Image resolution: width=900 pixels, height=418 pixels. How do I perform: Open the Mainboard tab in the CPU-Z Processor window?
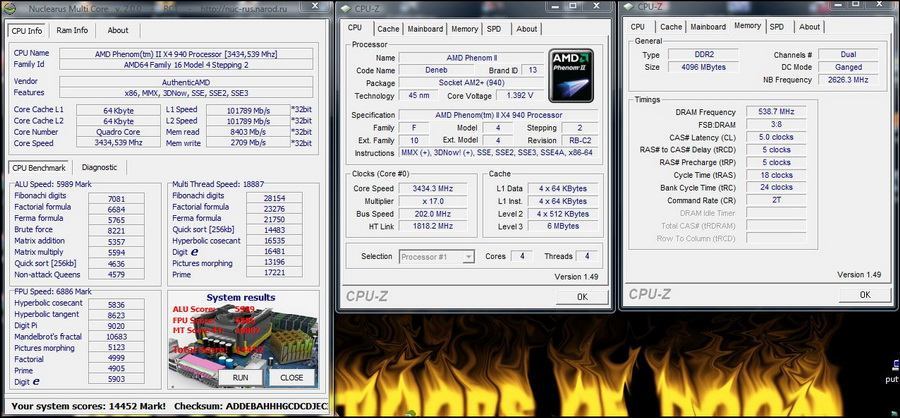tap(425, 29)
